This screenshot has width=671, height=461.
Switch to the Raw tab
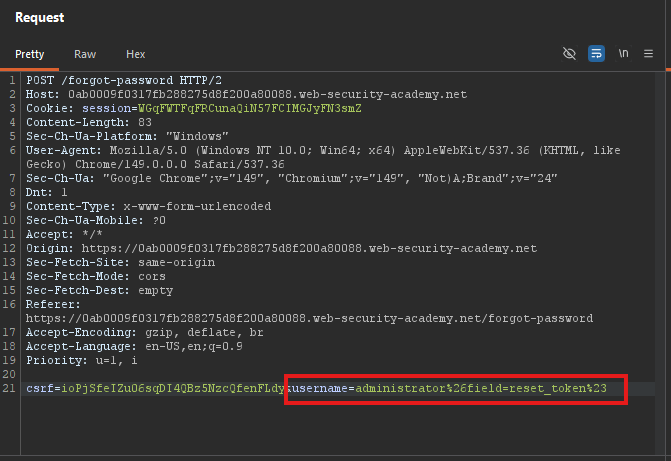point(85,54)
